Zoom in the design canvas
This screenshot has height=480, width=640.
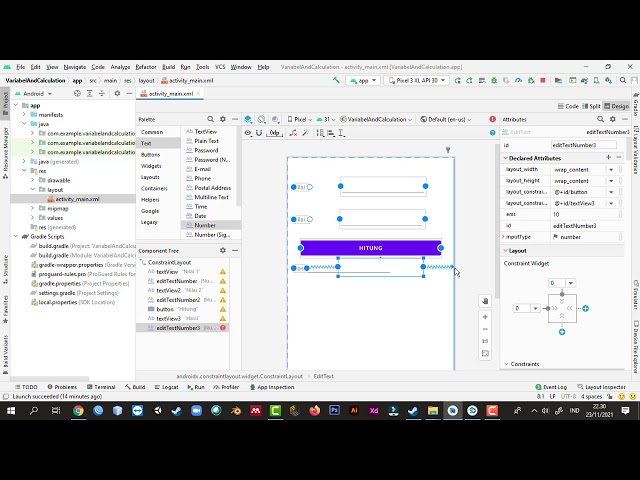coord(485,317)
